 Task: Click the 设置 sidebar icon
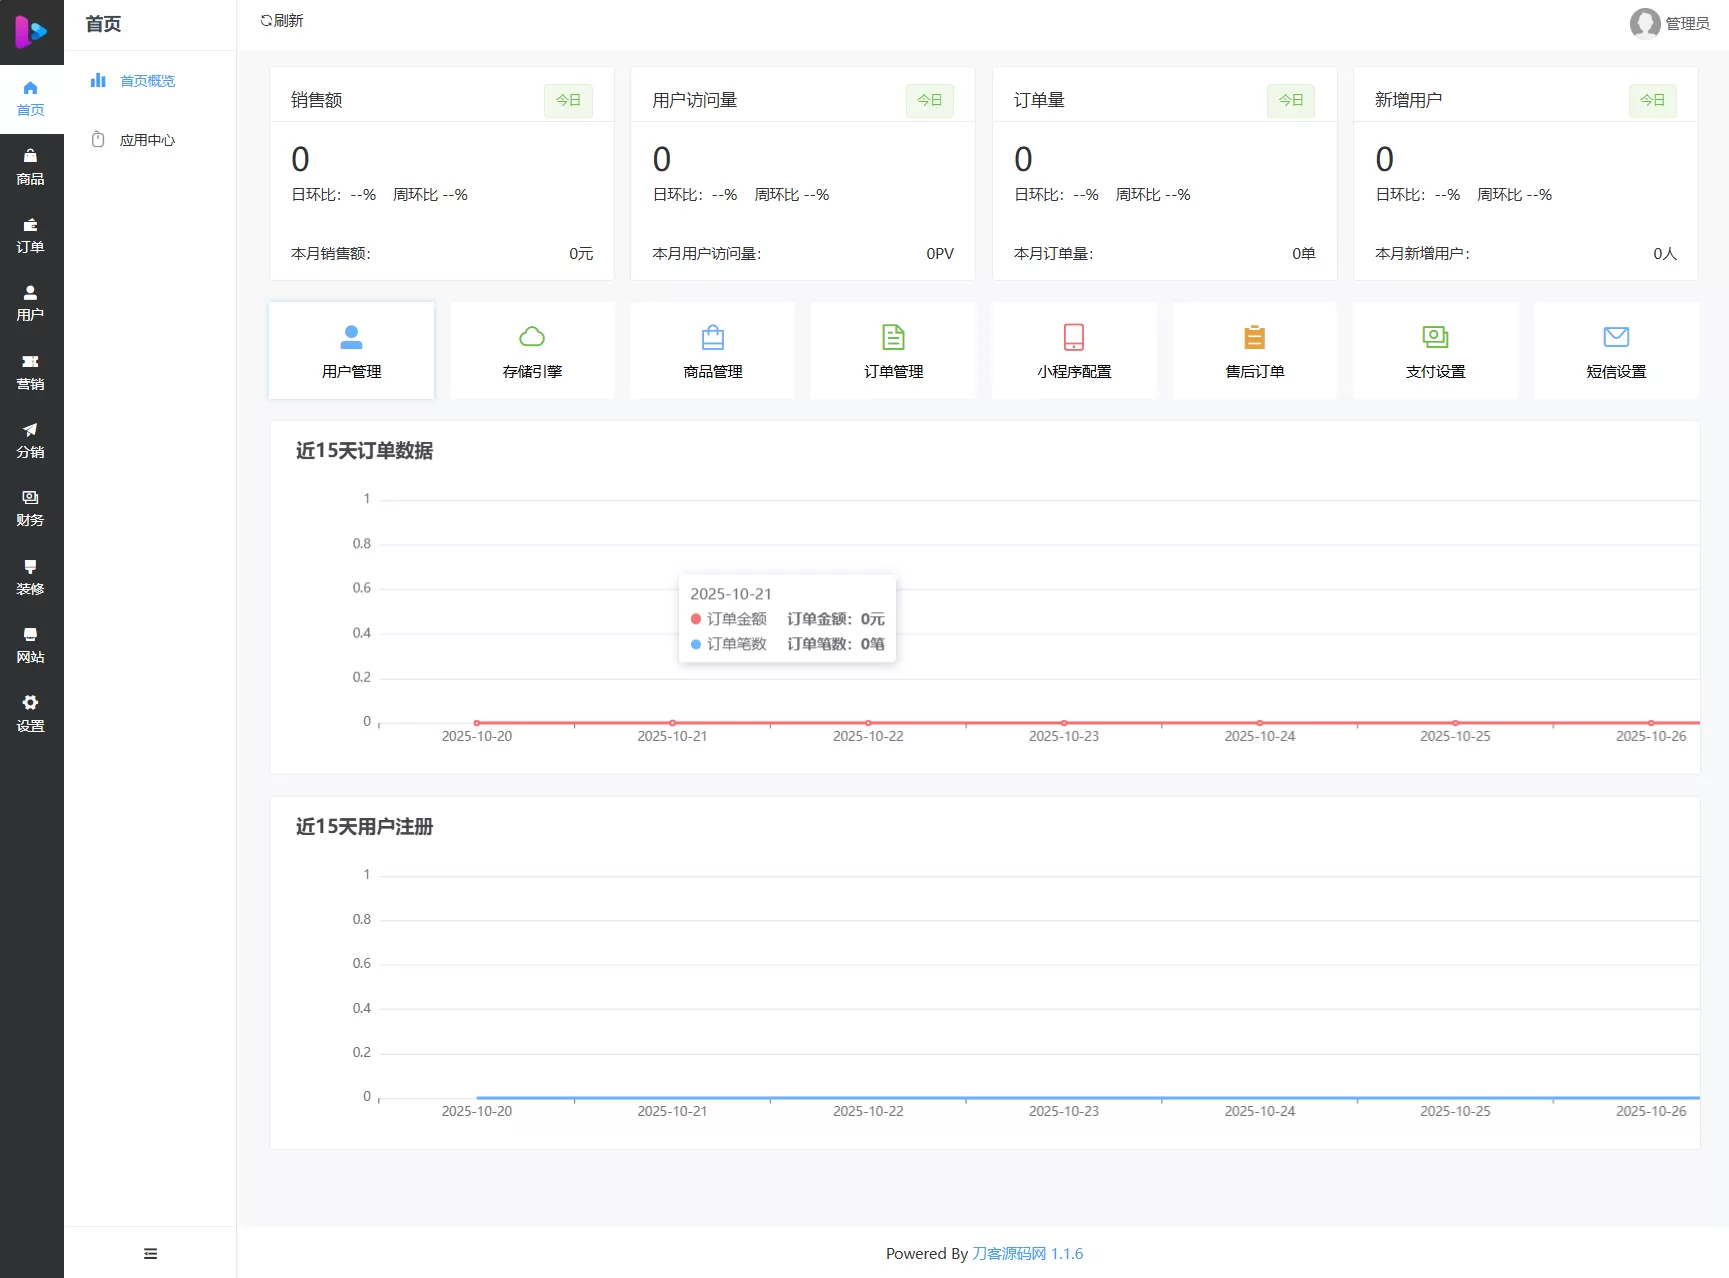[31, 713]
